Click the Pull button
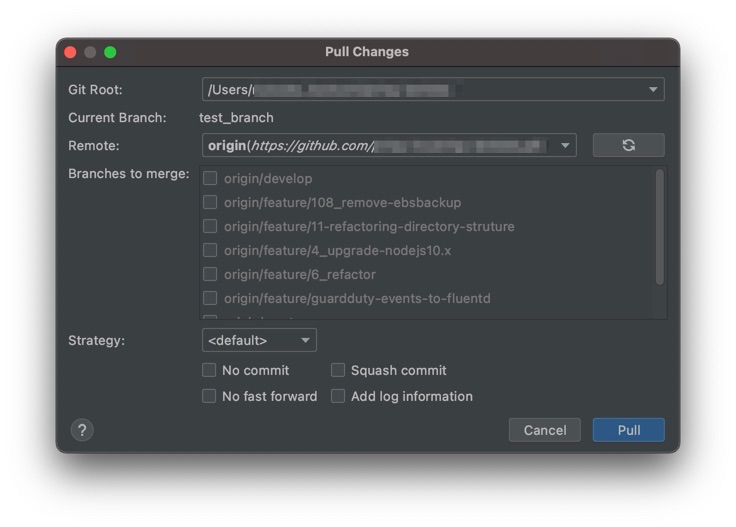 [628, 430]
